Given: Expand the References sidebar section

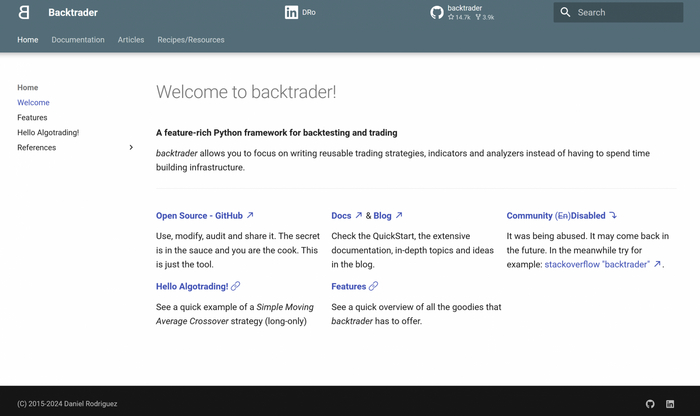Looking at the screenshot, I should [x=131, y=148].
